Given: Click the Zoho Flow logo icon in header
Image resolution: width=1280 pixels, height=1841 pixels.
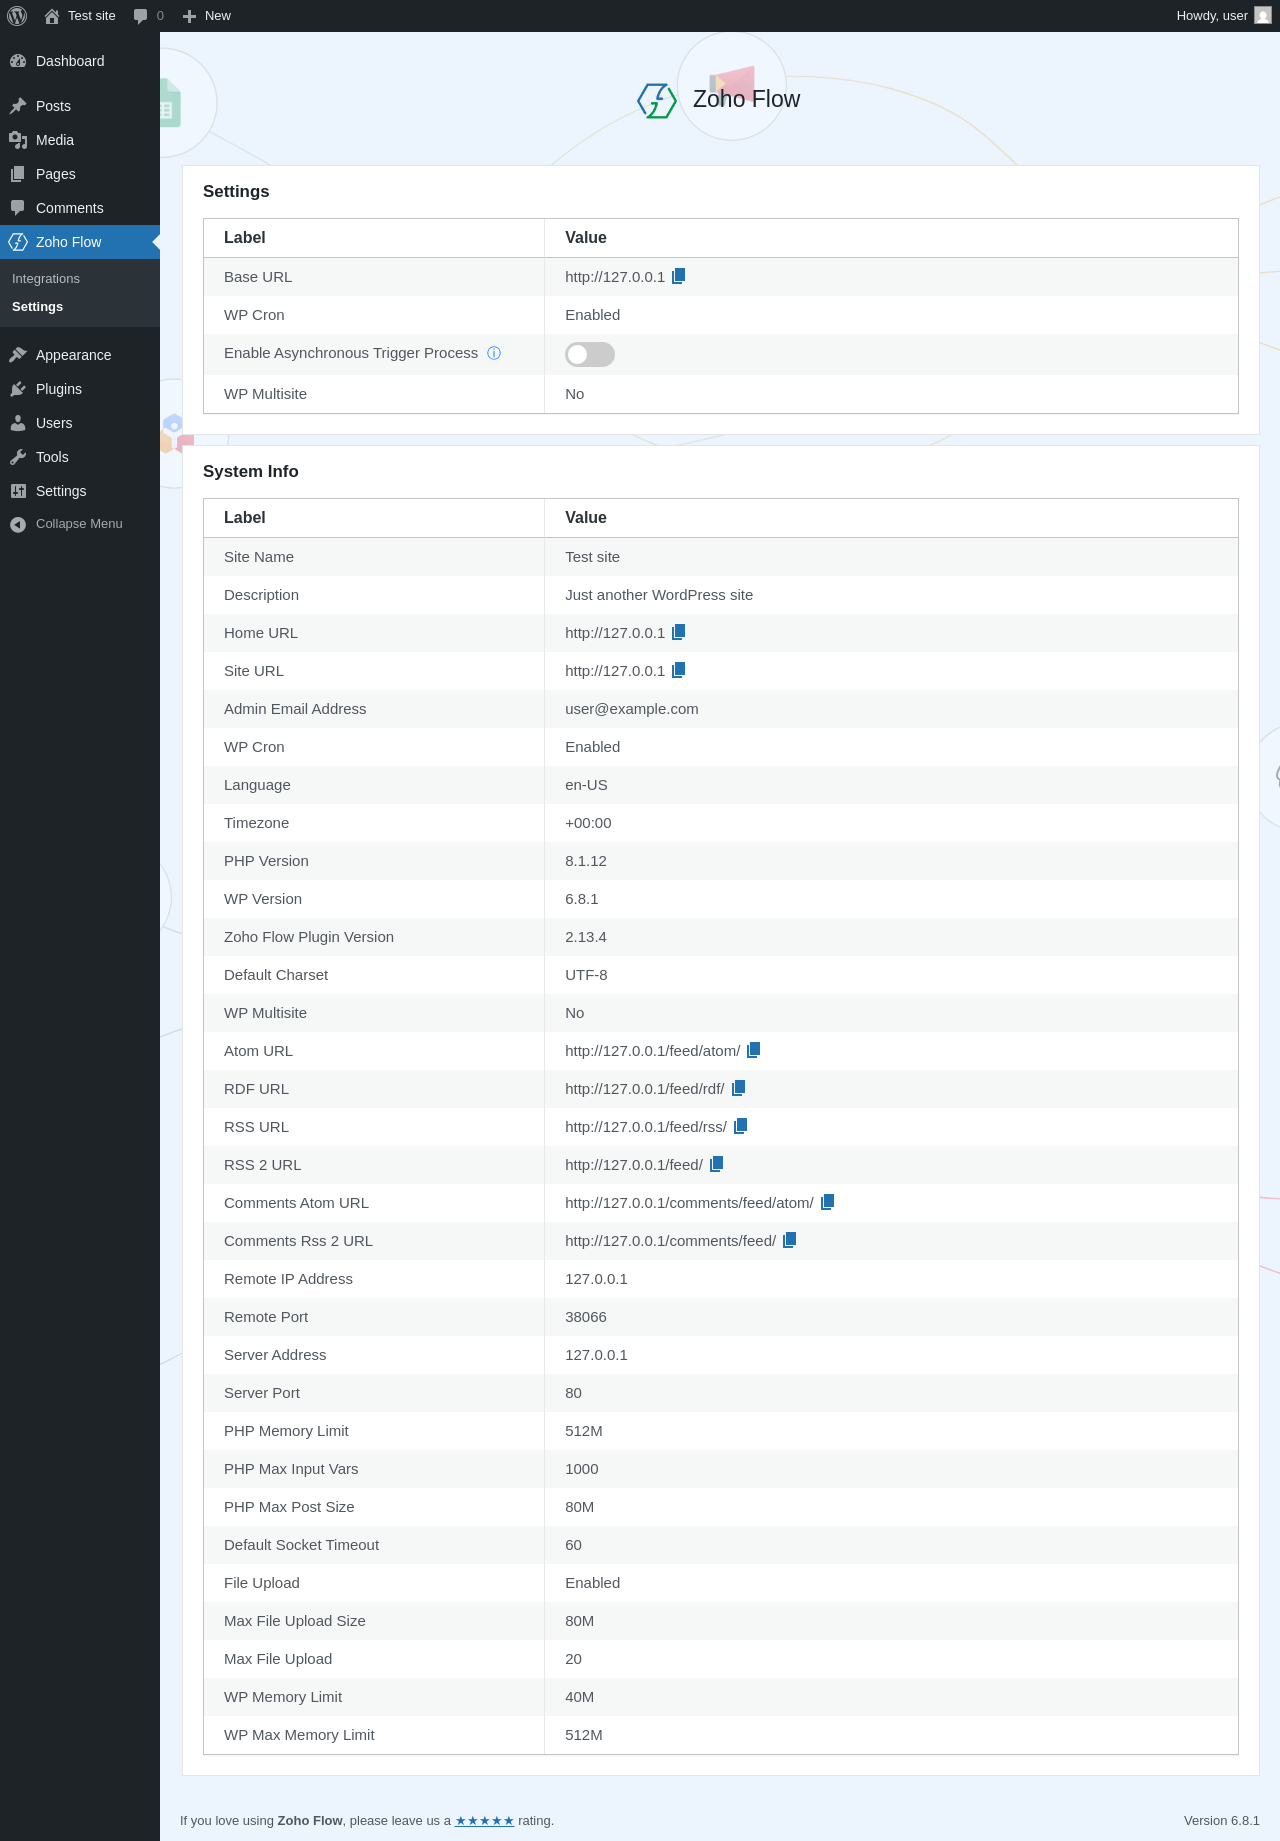Looking at the screenshot, I should (x=657, y=100).
